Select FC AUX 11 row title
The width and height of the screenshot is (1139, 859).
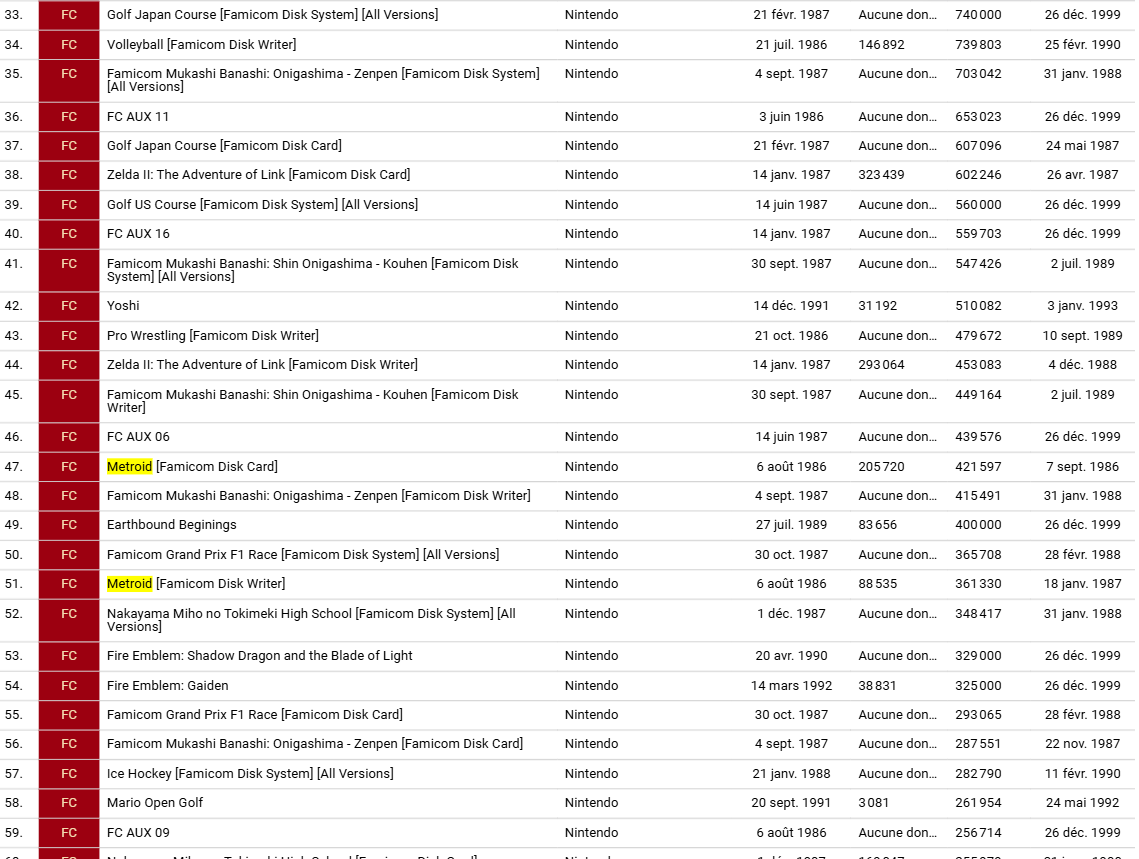click(137, 116)
